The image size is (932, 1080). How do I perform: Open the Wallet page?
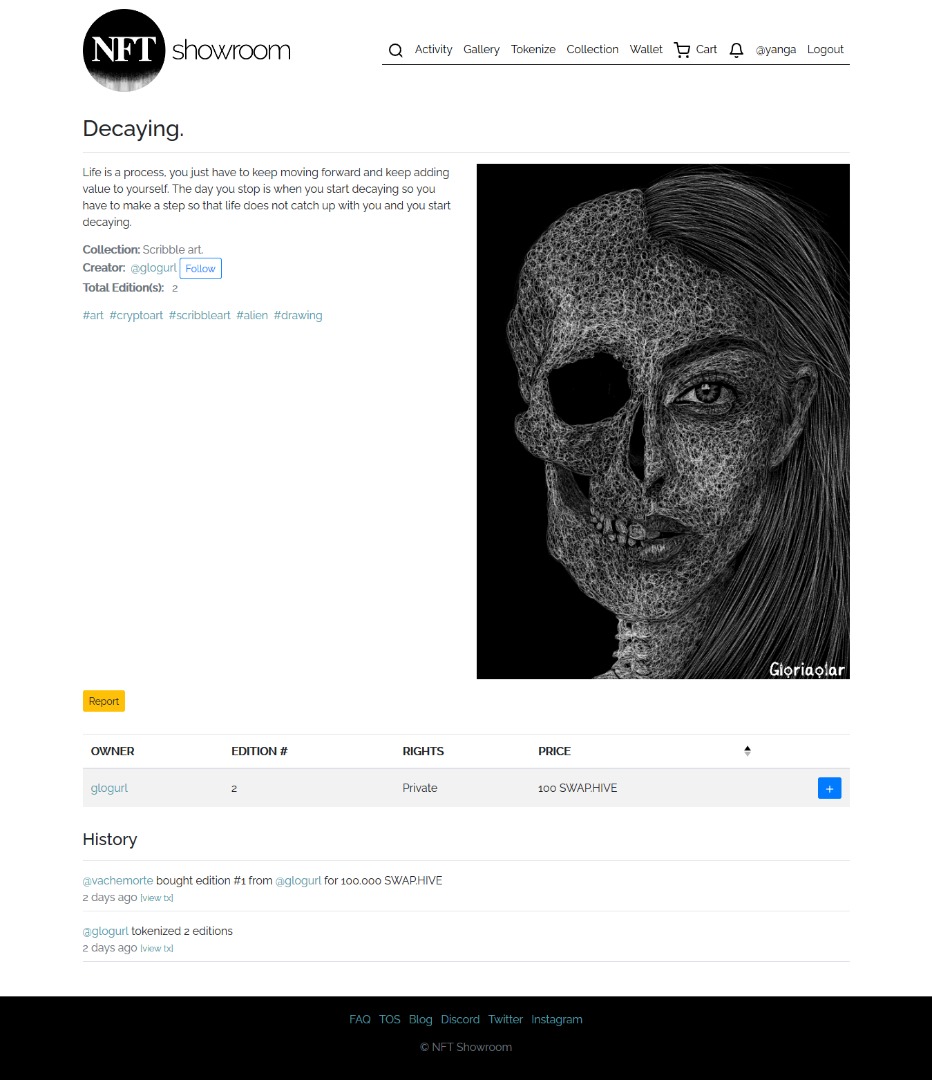pyautogui.click(x=646, y=50)
